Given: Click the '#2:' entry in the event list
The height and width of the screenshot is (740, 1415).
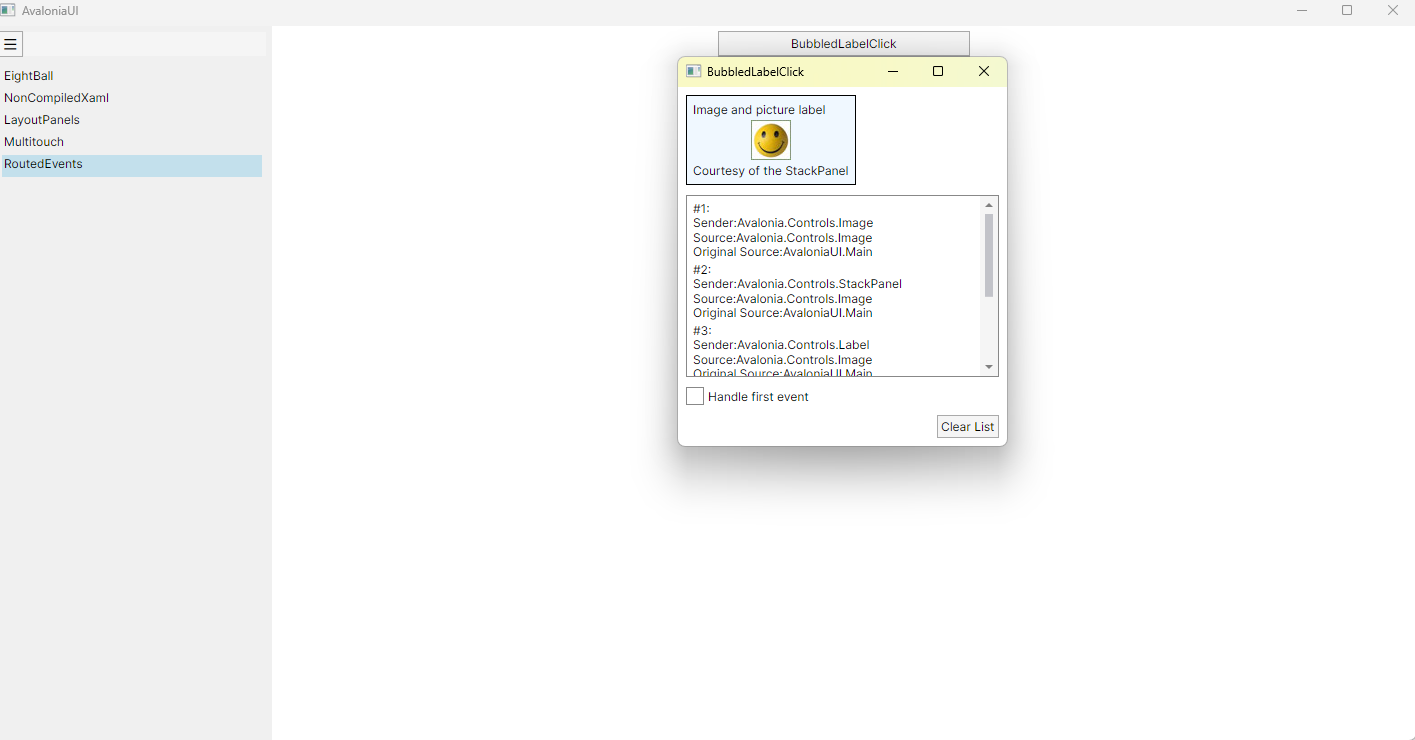Looking at the screenshot, I should (702, 270).
